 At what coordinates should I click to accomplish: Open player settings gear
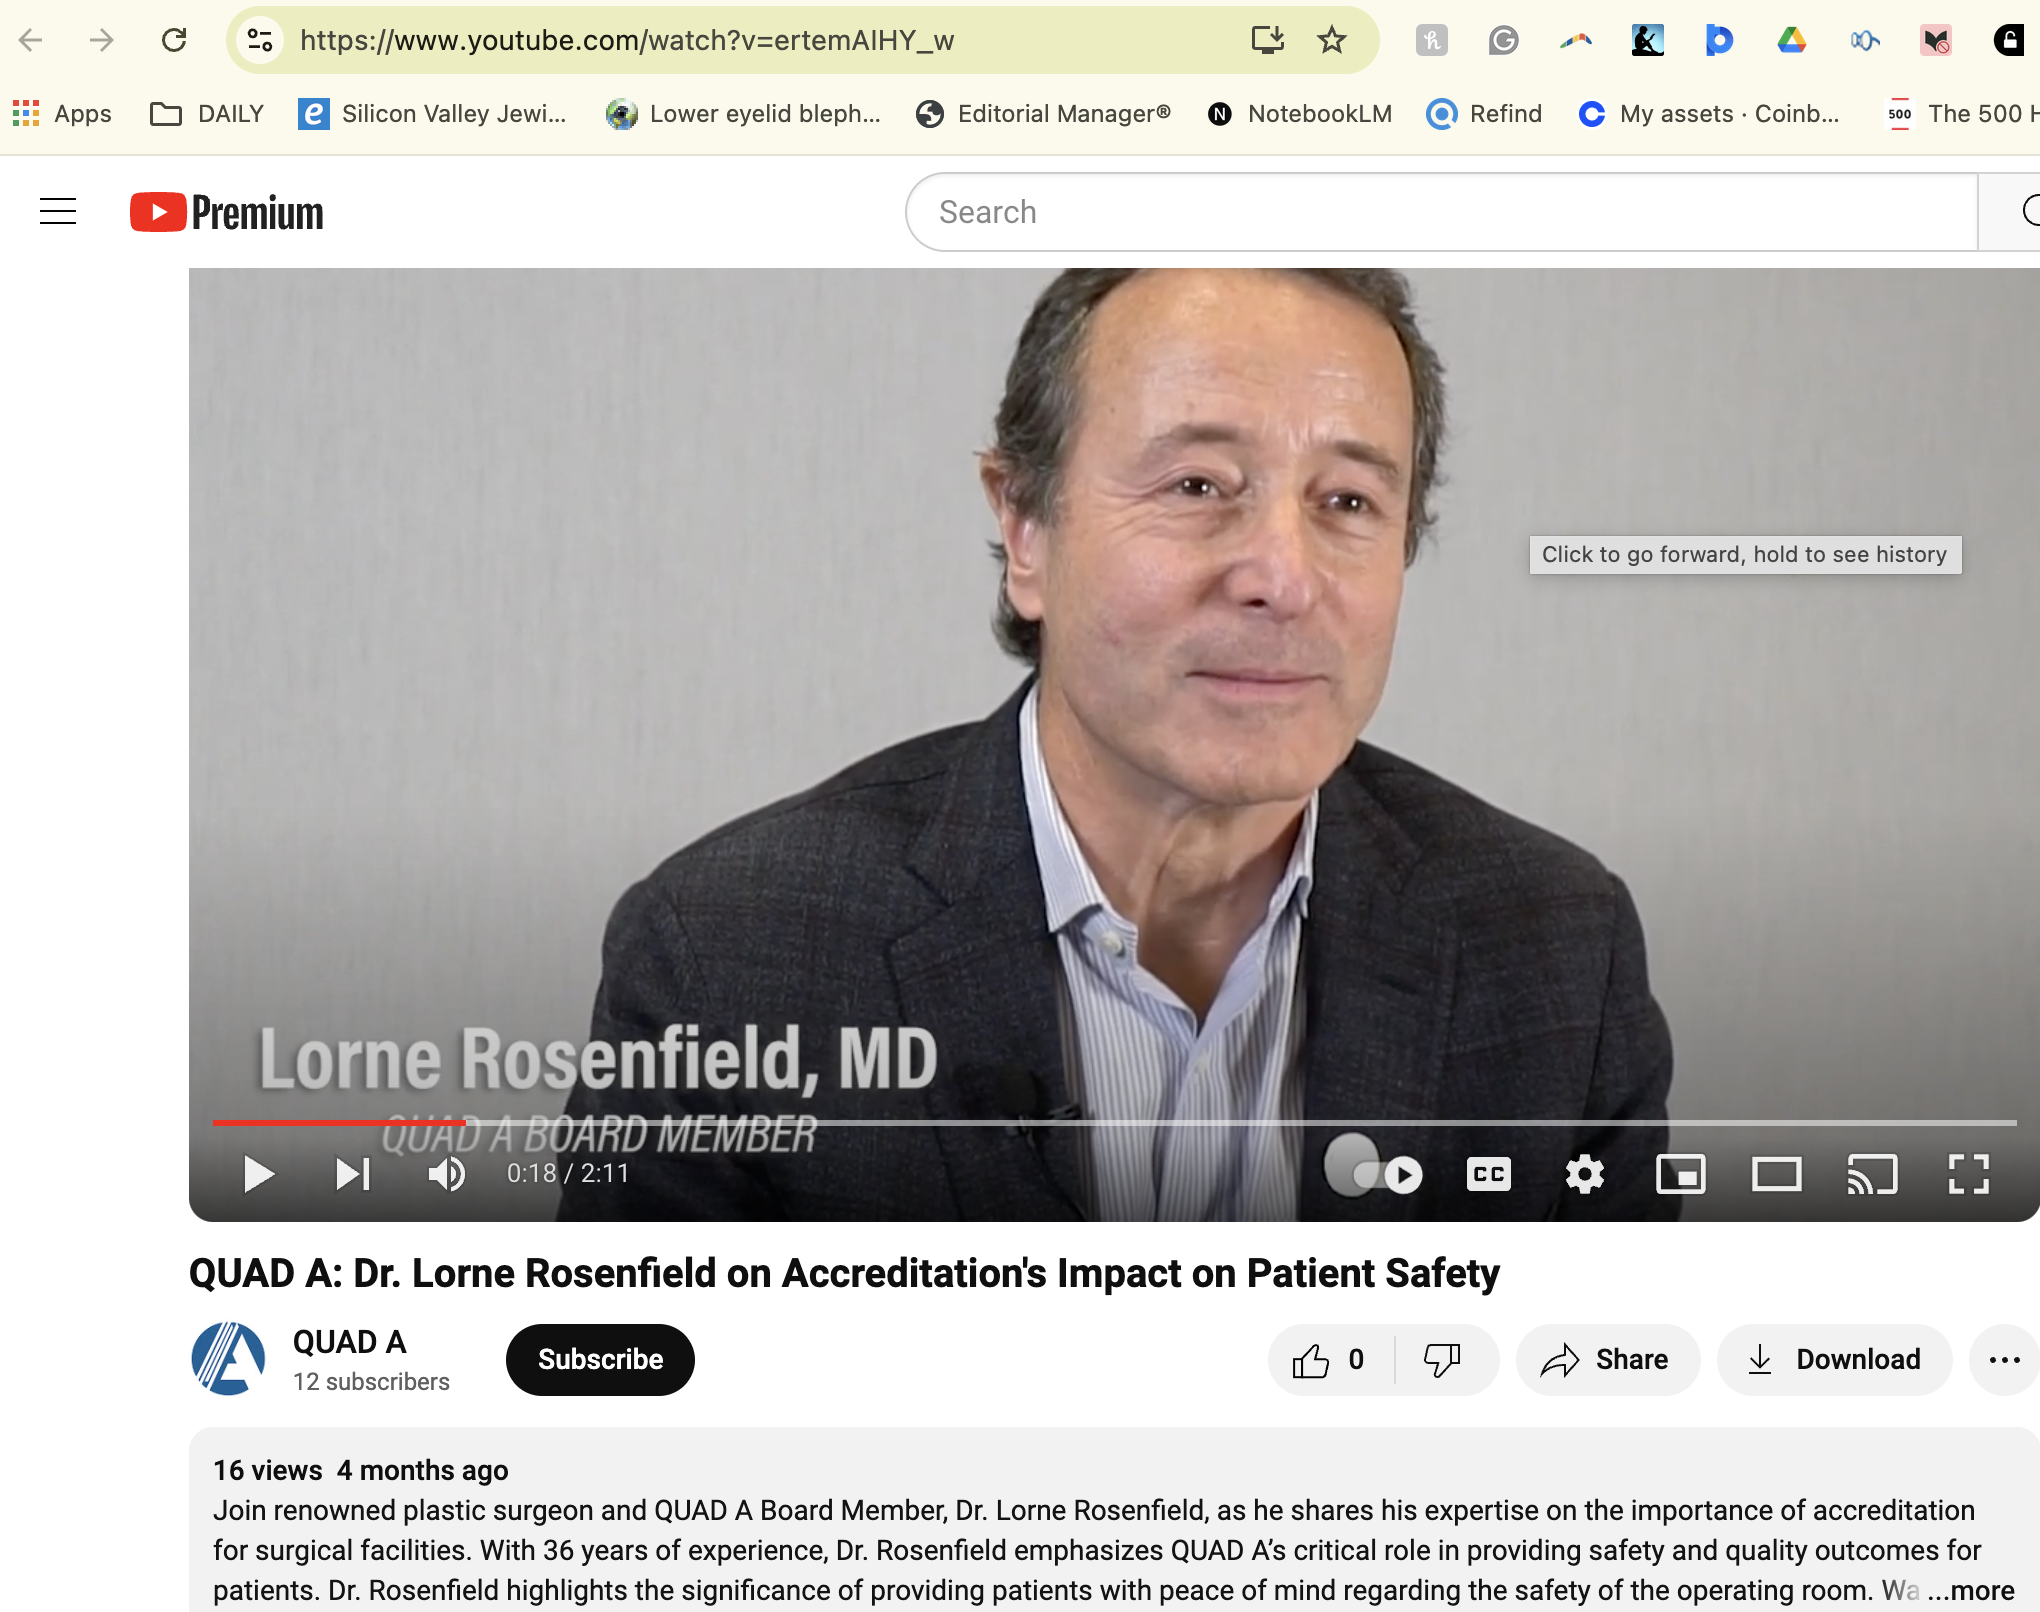(1585, 1174)
